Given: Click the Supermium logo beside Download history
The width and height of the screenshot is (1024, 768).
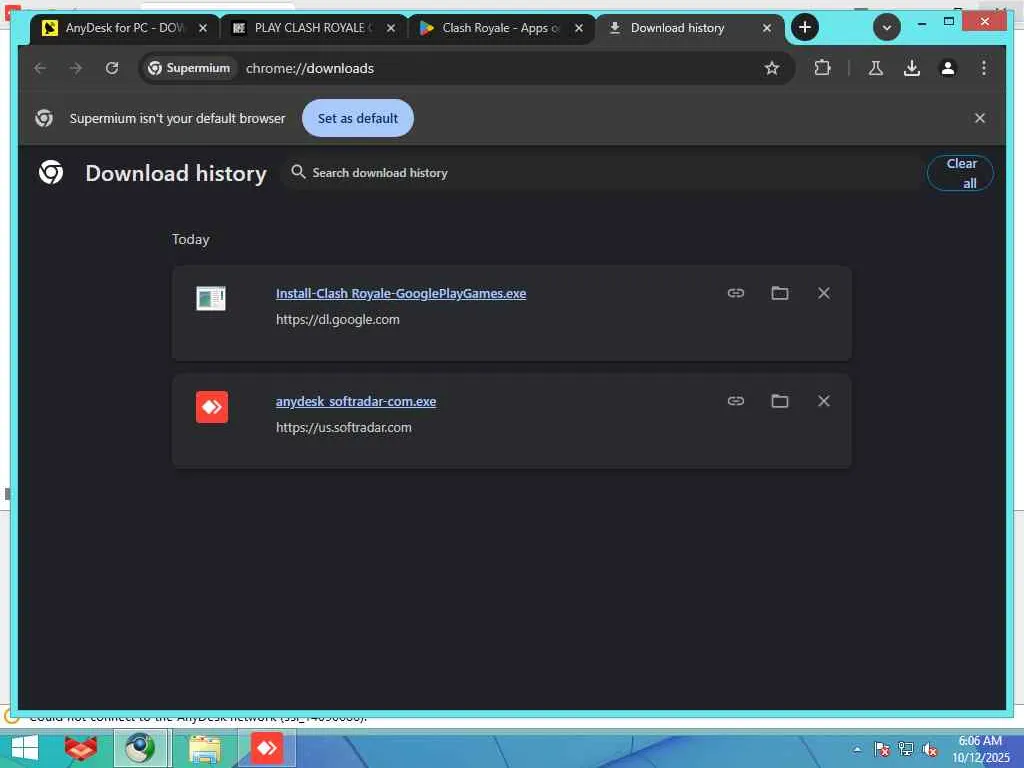Looking at the screenshot, I should click(51, 172).
